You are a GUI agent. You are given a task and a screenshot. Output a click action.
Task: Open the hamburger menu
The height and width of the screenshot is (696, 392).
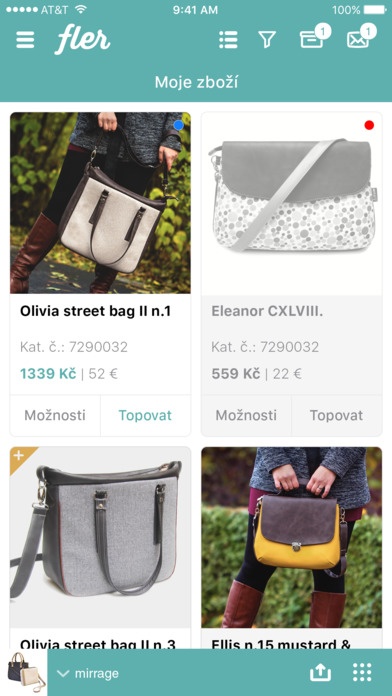[x=25, y=40]
